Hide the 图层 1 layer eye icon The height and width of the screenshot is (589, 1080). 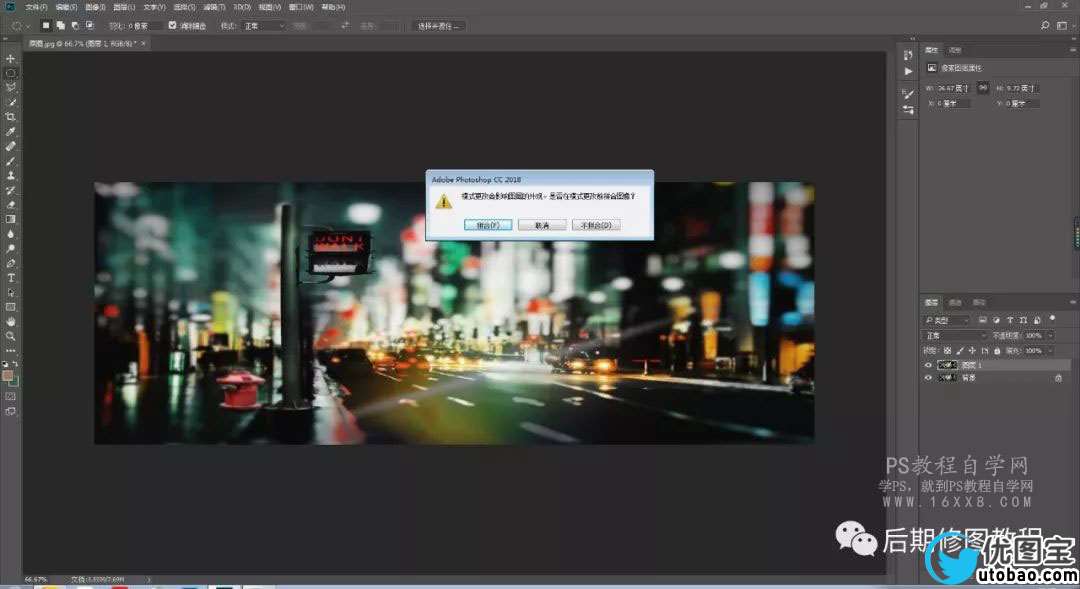(928, 365)
